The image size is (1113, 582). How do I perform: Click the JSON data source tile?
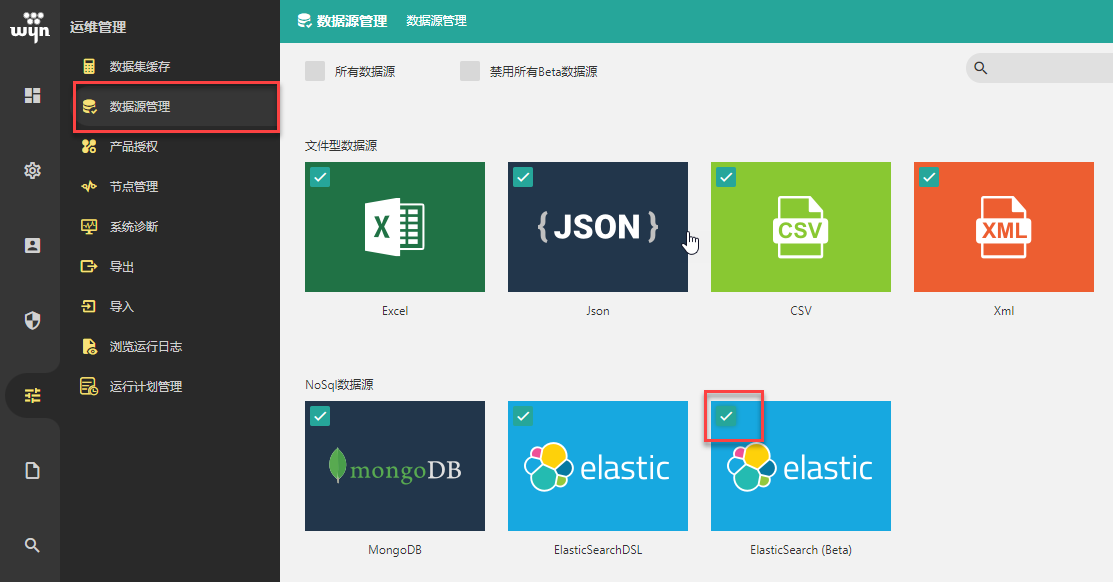point(598,227)
